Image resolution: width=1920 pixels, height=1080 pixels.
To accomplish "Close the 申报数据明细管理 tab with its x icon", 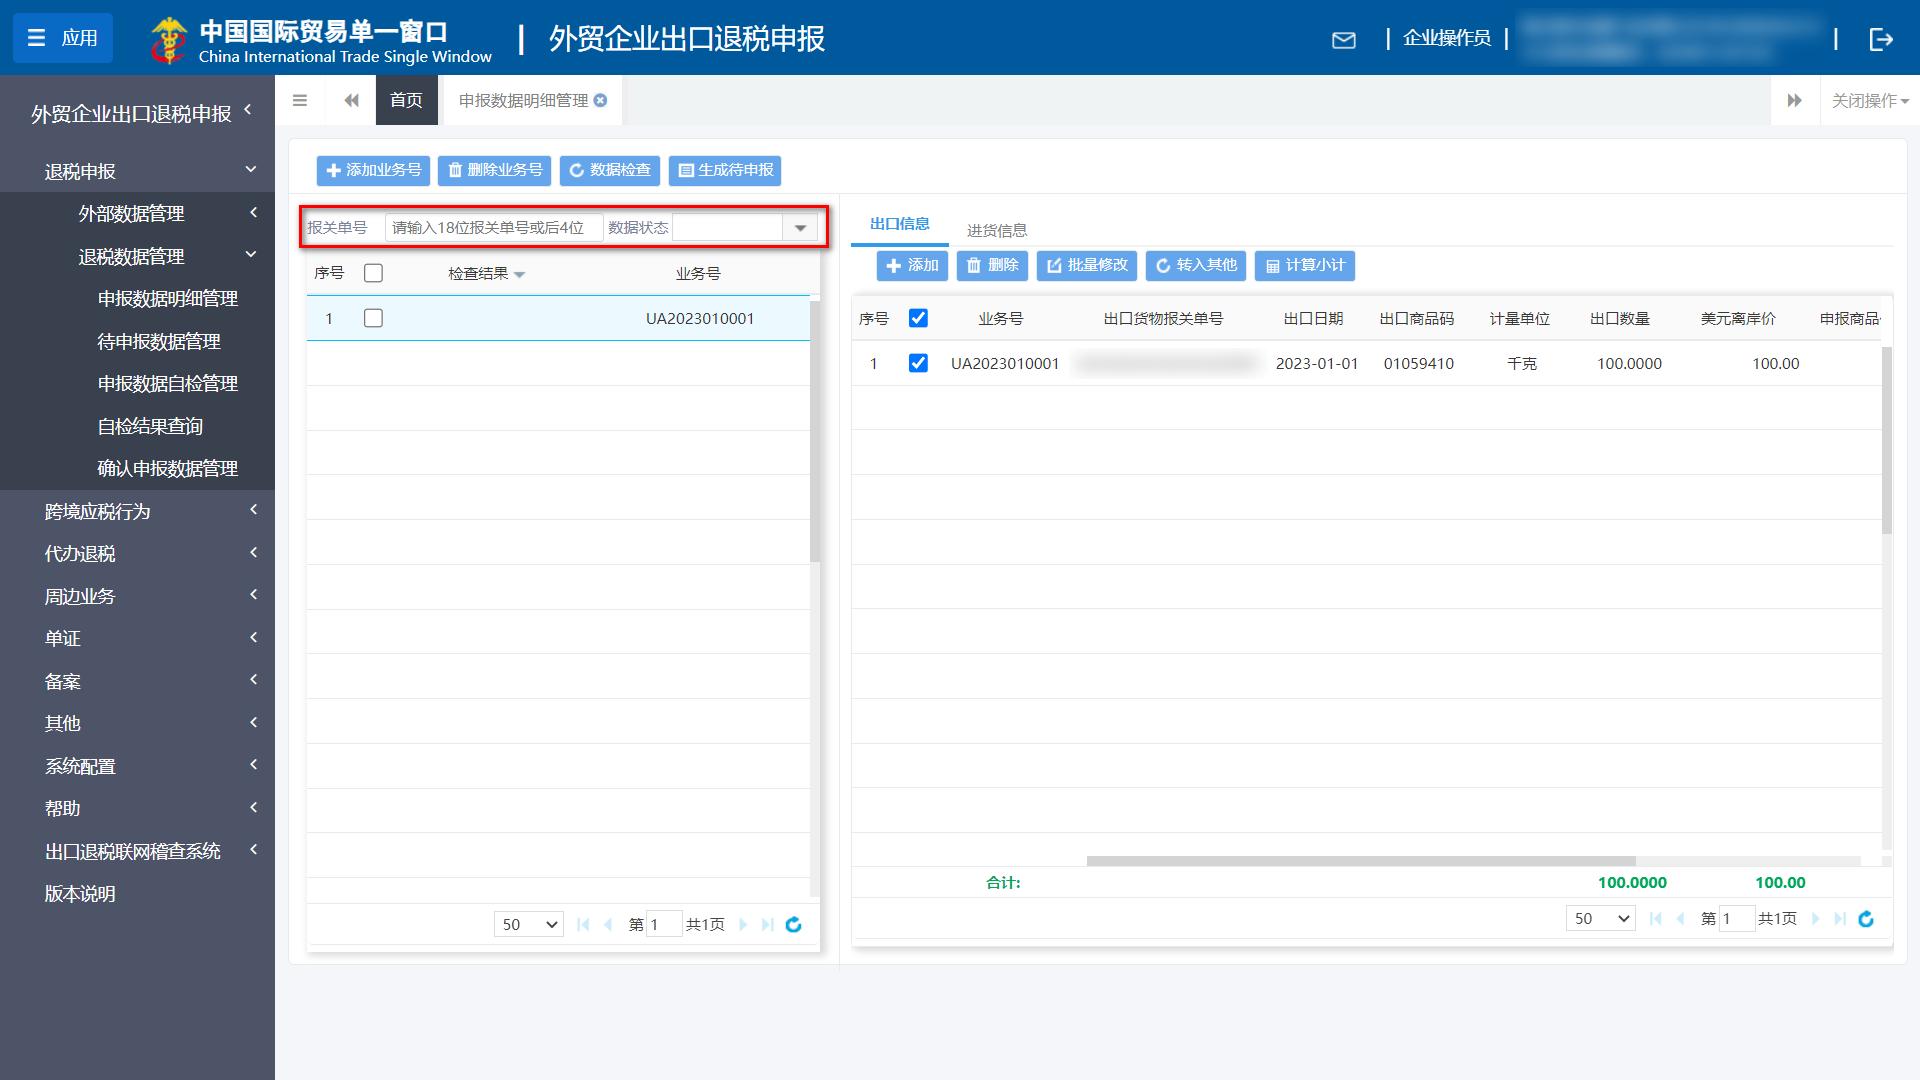I will coord(600,100).
